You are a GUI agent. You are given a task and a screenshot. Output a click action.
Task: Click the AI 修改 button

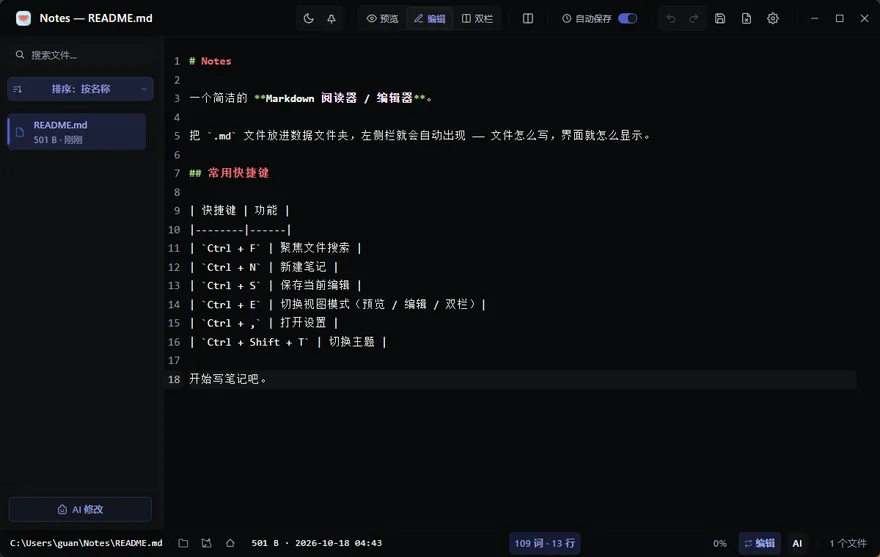[80, 509]
